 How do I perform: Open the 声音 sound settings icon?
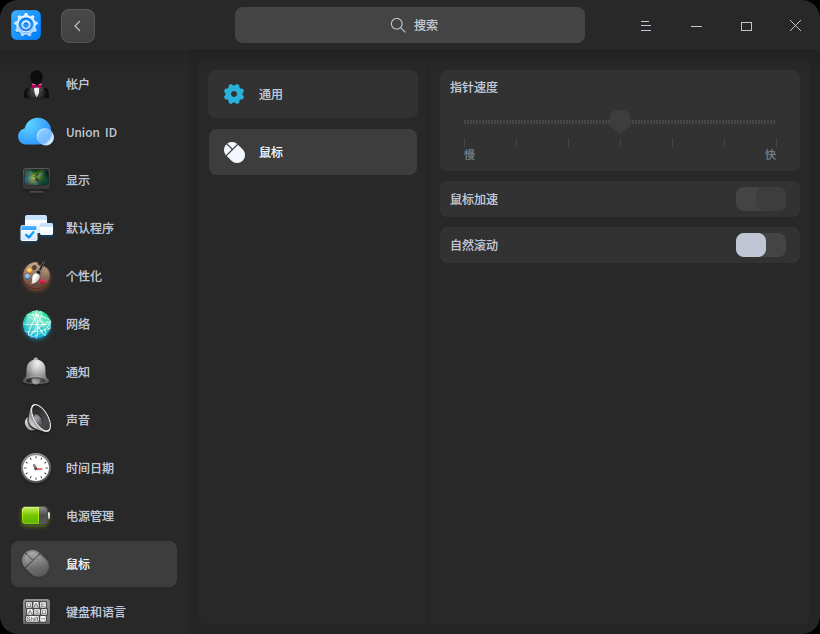36,420
